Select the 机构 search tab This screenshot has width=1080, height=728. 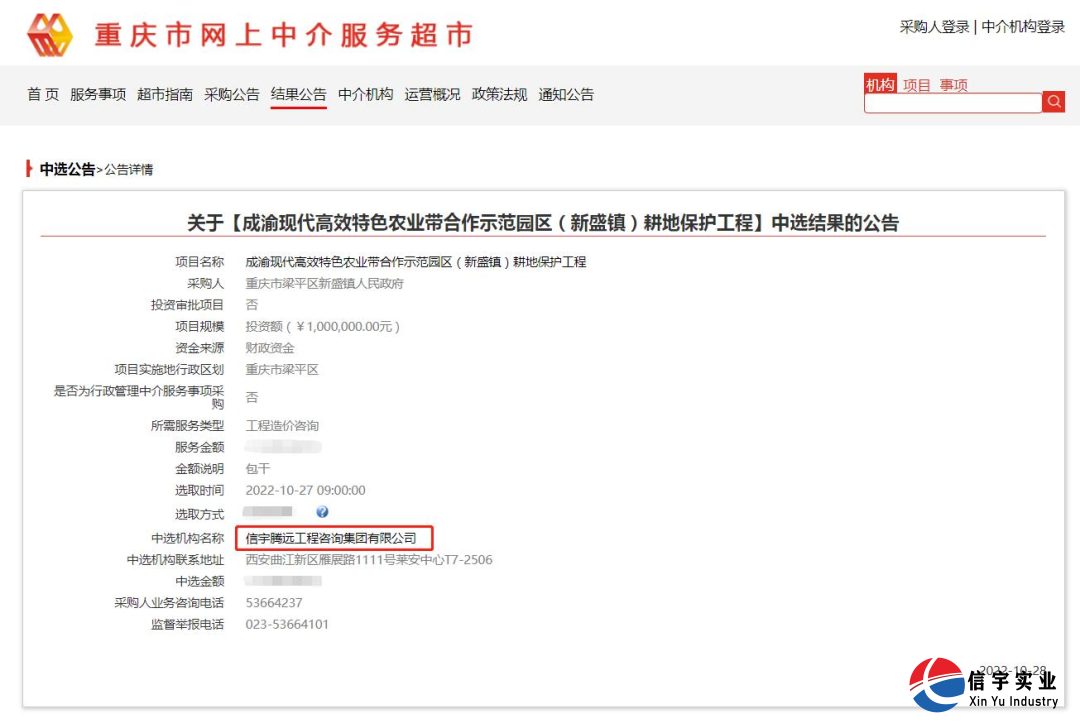(x=880, y=85)
